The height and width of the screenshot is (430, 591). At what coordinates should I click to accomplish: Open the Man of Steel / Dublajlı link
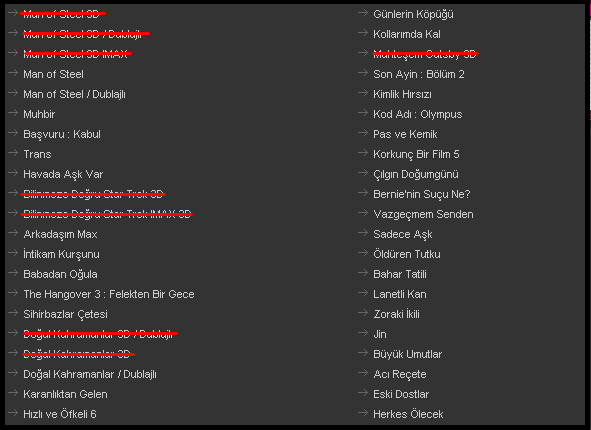[x=74, y=94]
